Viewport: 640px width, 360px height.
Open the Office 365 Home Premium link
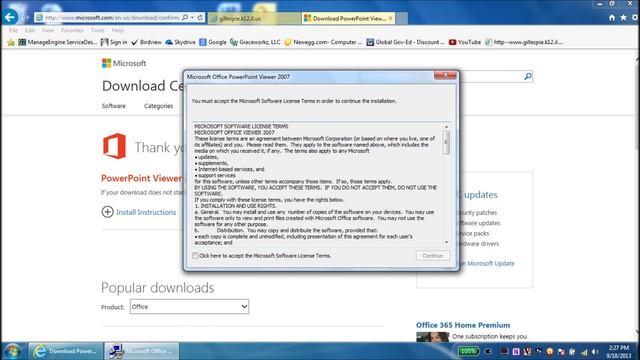point(463,325)
